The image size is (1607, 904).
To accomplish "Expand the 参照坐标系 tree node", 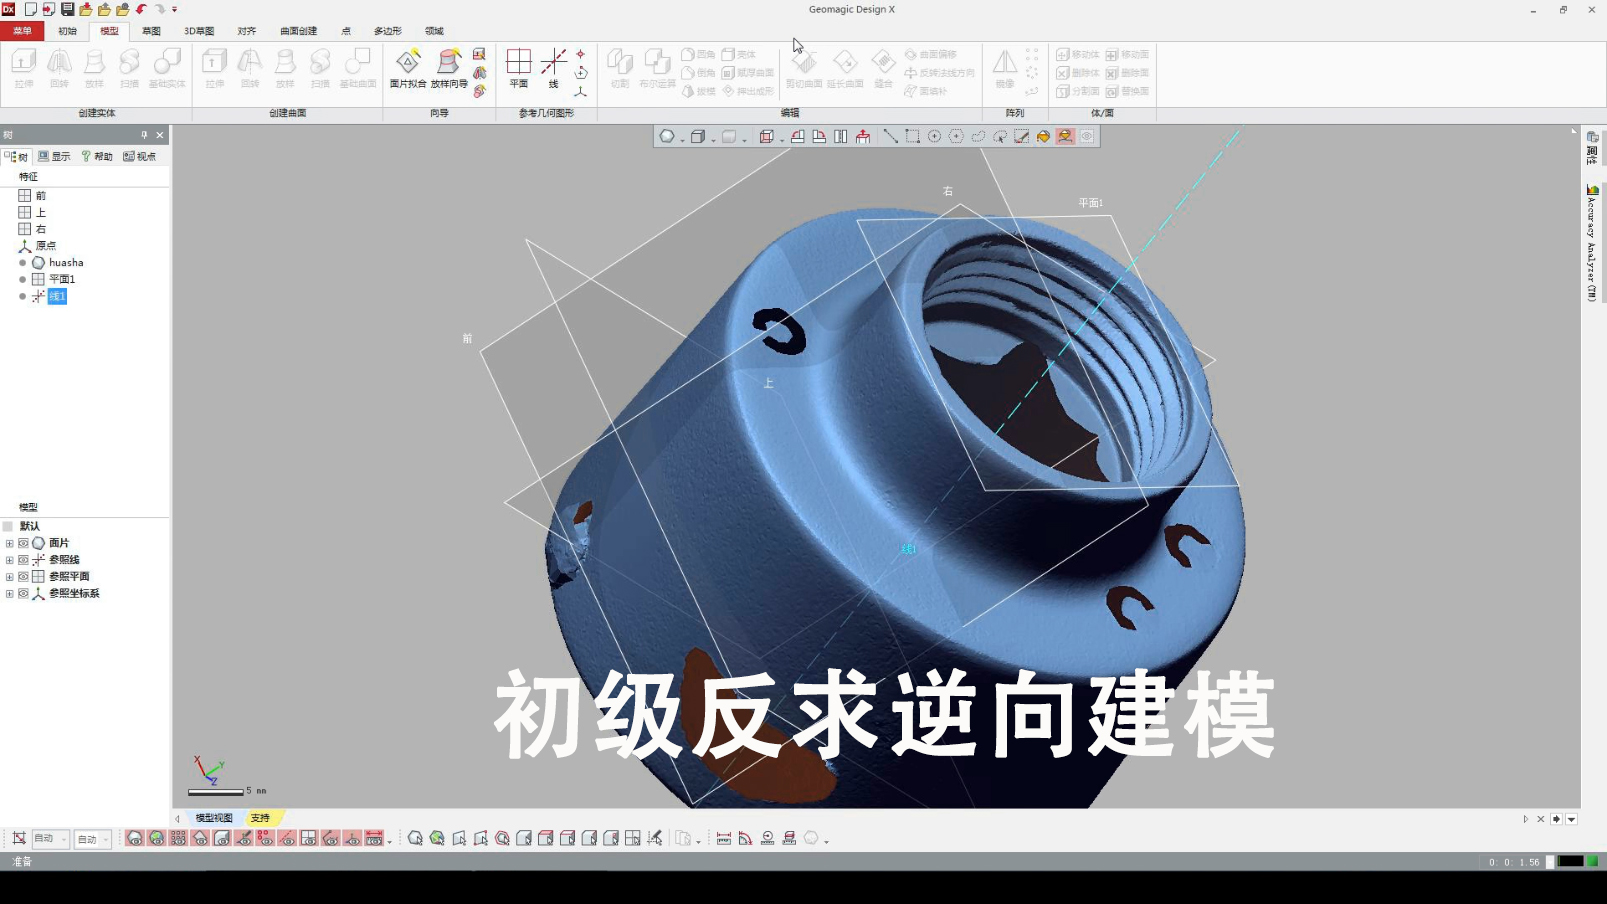I will coord(10,594).
